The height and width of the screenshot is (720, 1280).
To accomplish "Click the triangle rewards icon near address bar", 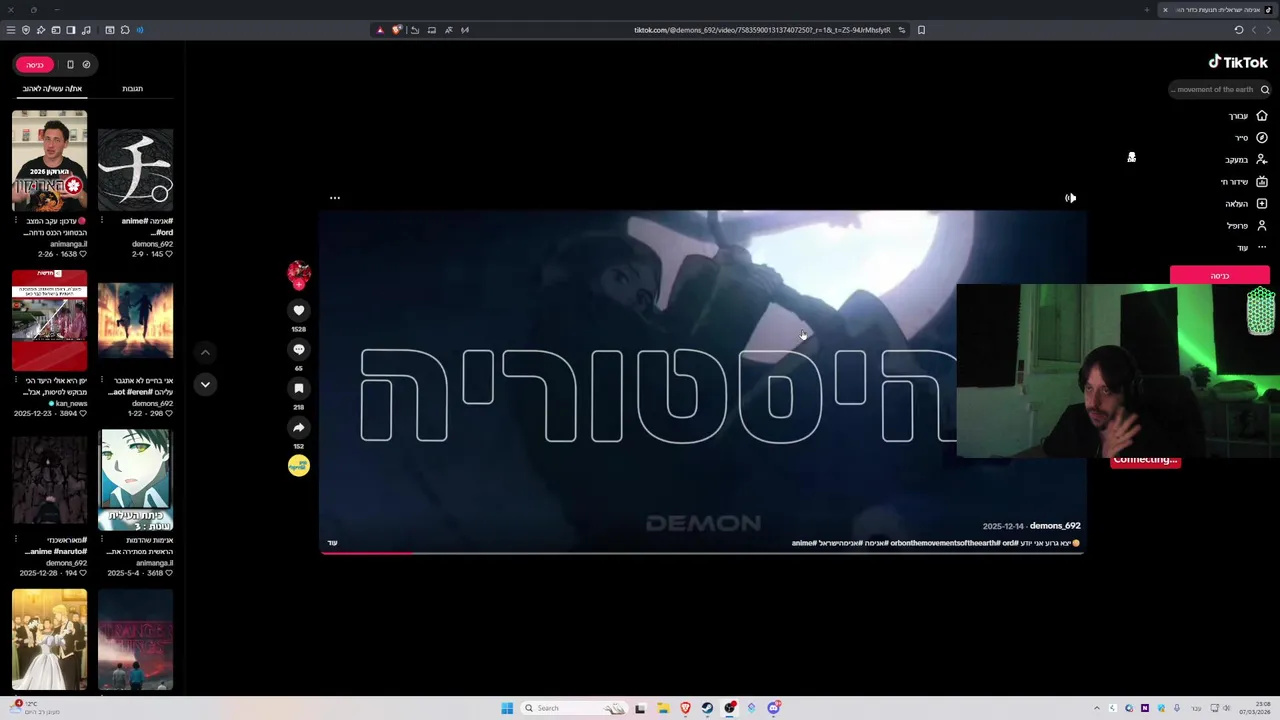I will click(380, 30).
